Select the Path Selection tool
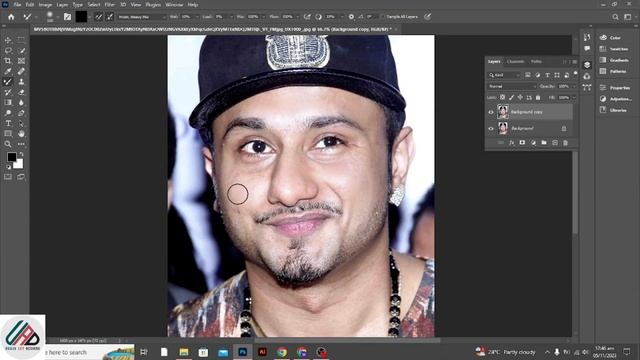The height and width of the screenshot is (360, 640). coord(21,123)
